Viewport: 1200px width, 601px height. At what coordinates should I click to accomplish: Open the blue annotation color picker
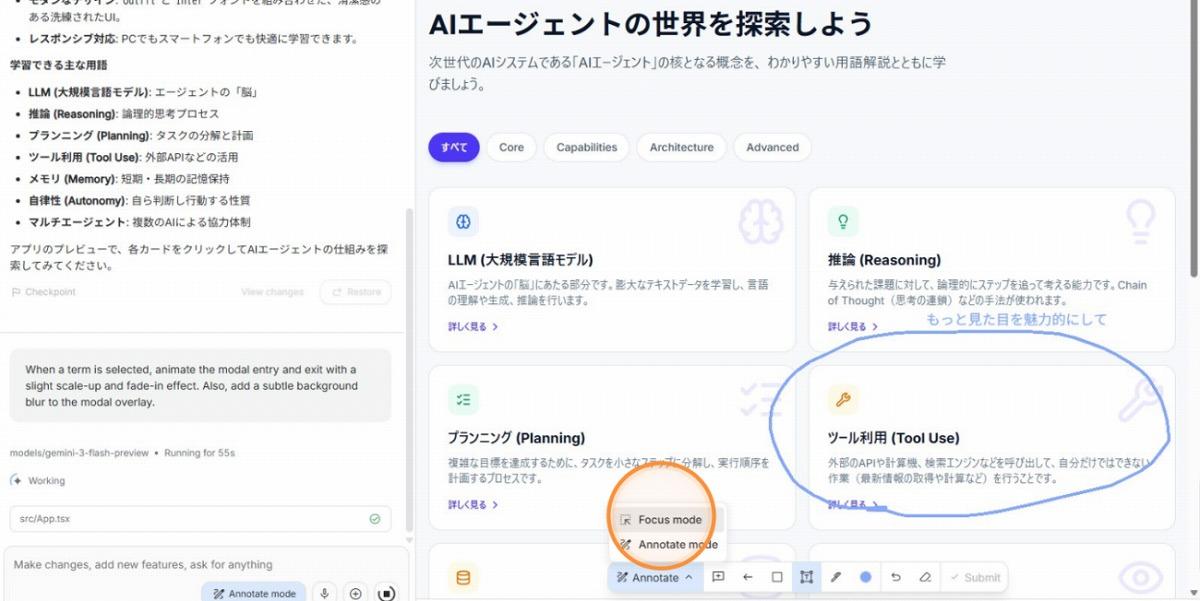click(x=866, y=577)
